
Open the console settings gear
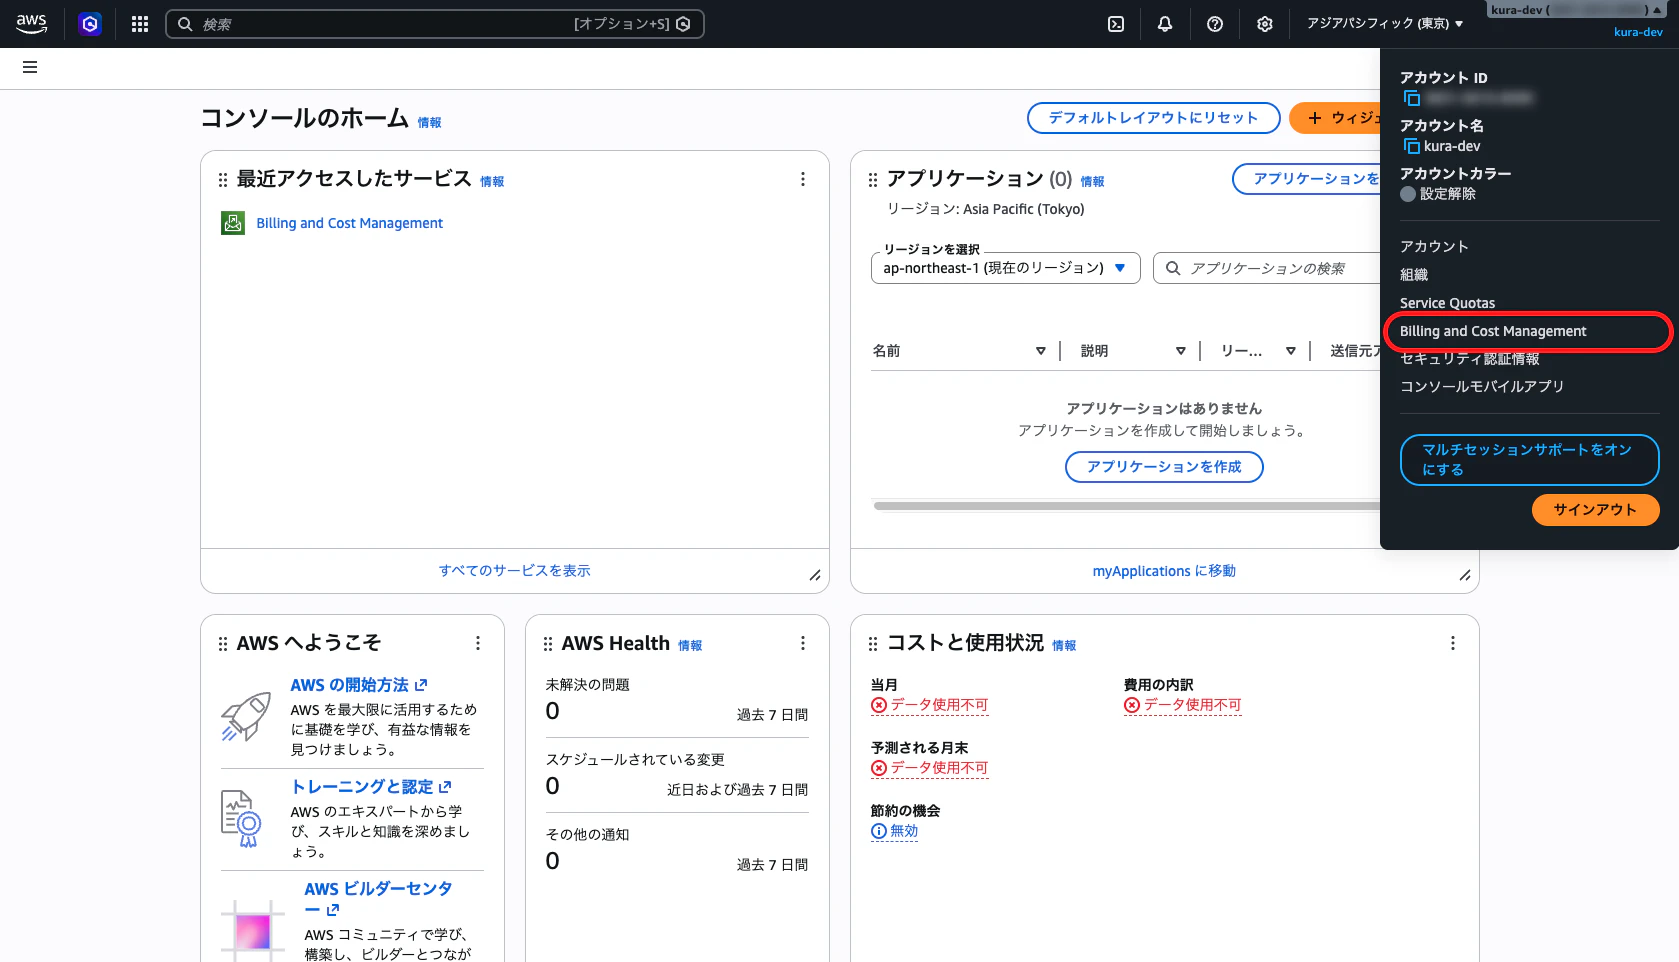click(x=1265, y=24)
